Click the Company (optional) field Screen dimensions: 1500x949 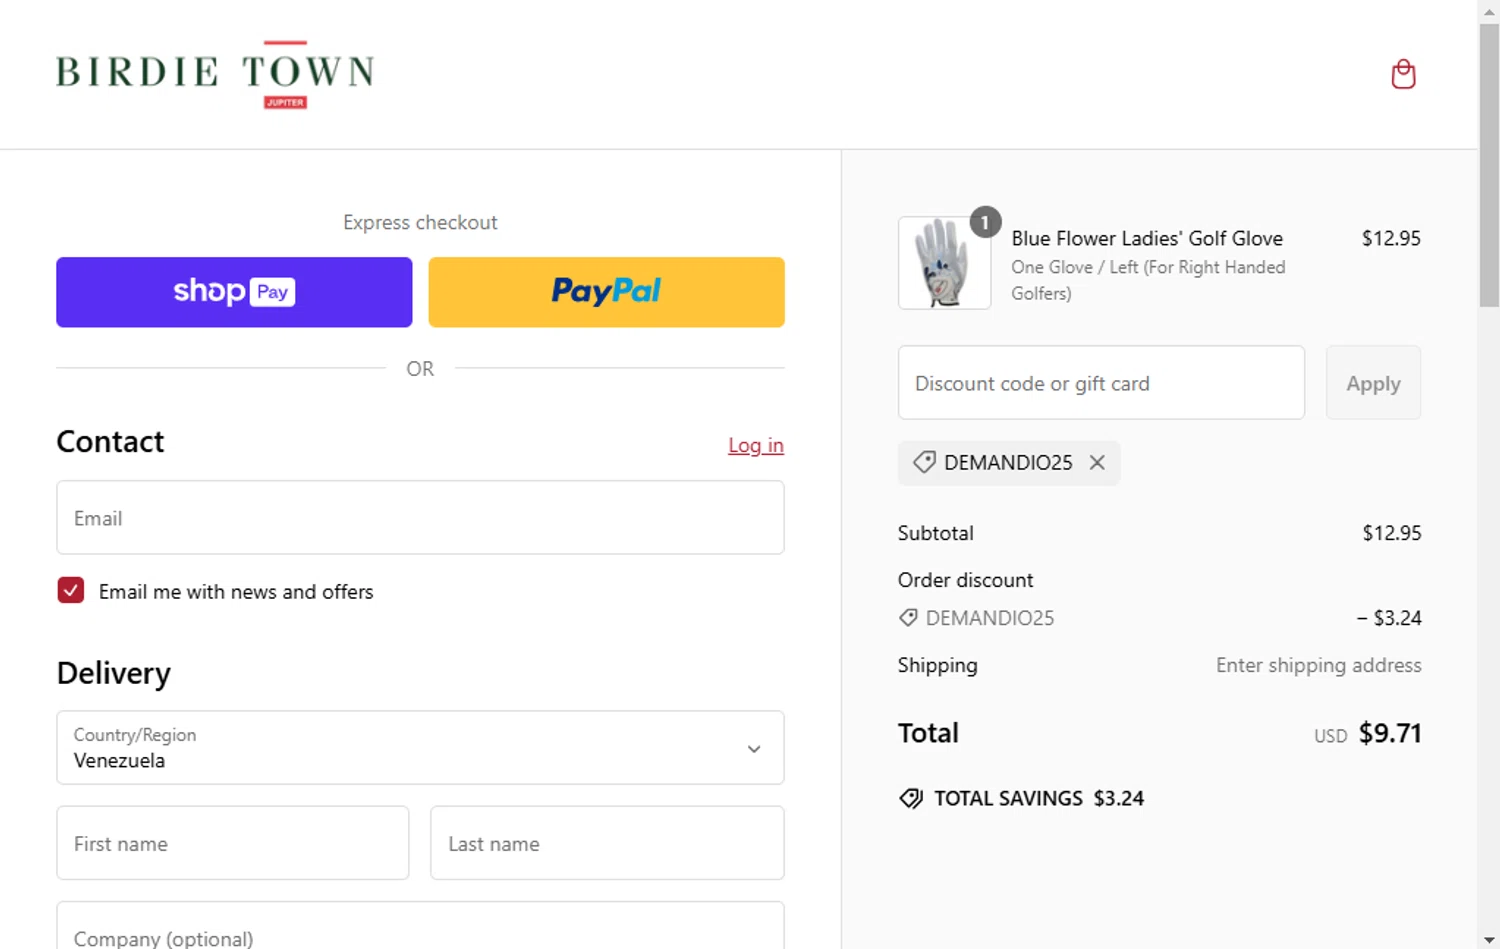[420, 926]
